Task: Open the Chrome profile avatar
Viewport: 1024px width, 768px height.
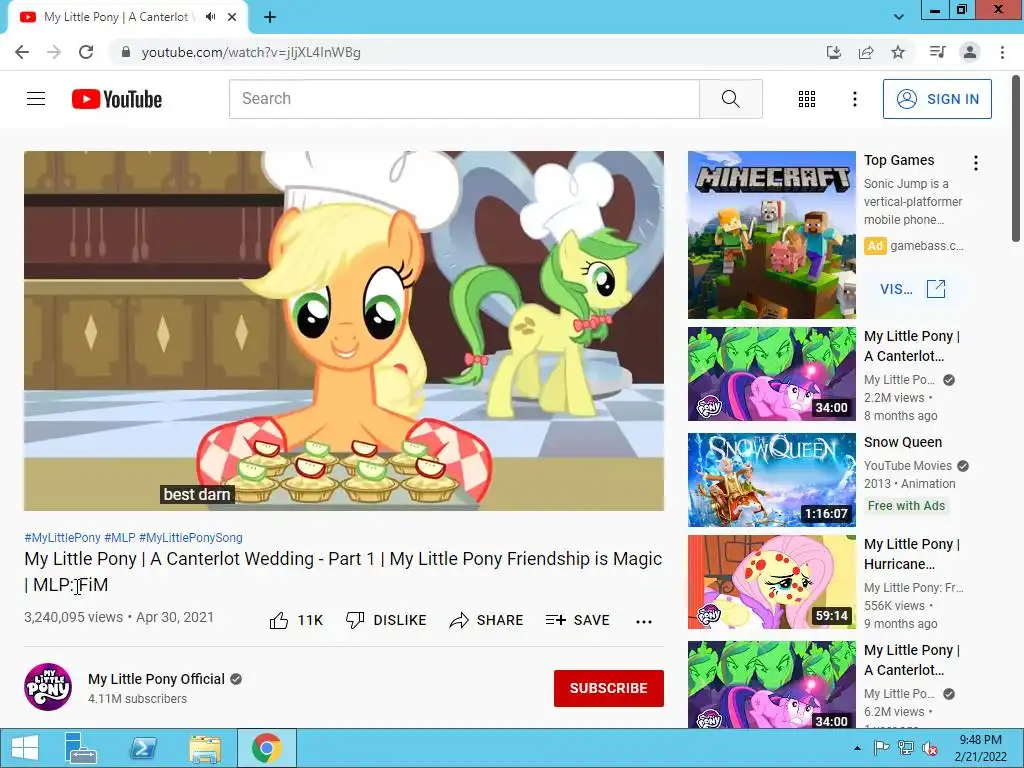Action: pyautogui.click(x=970, y=52)
